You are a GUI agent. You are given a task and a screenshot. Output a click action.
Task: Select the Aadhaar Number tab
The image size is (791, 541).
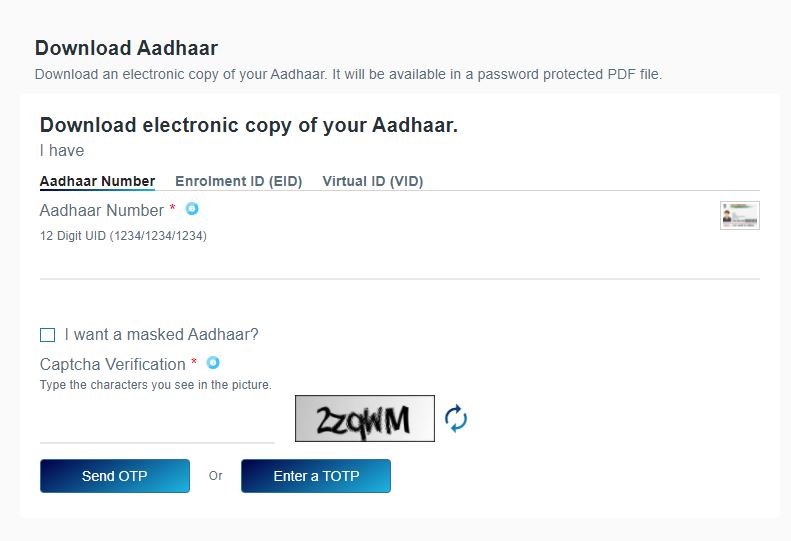(97, 181)
